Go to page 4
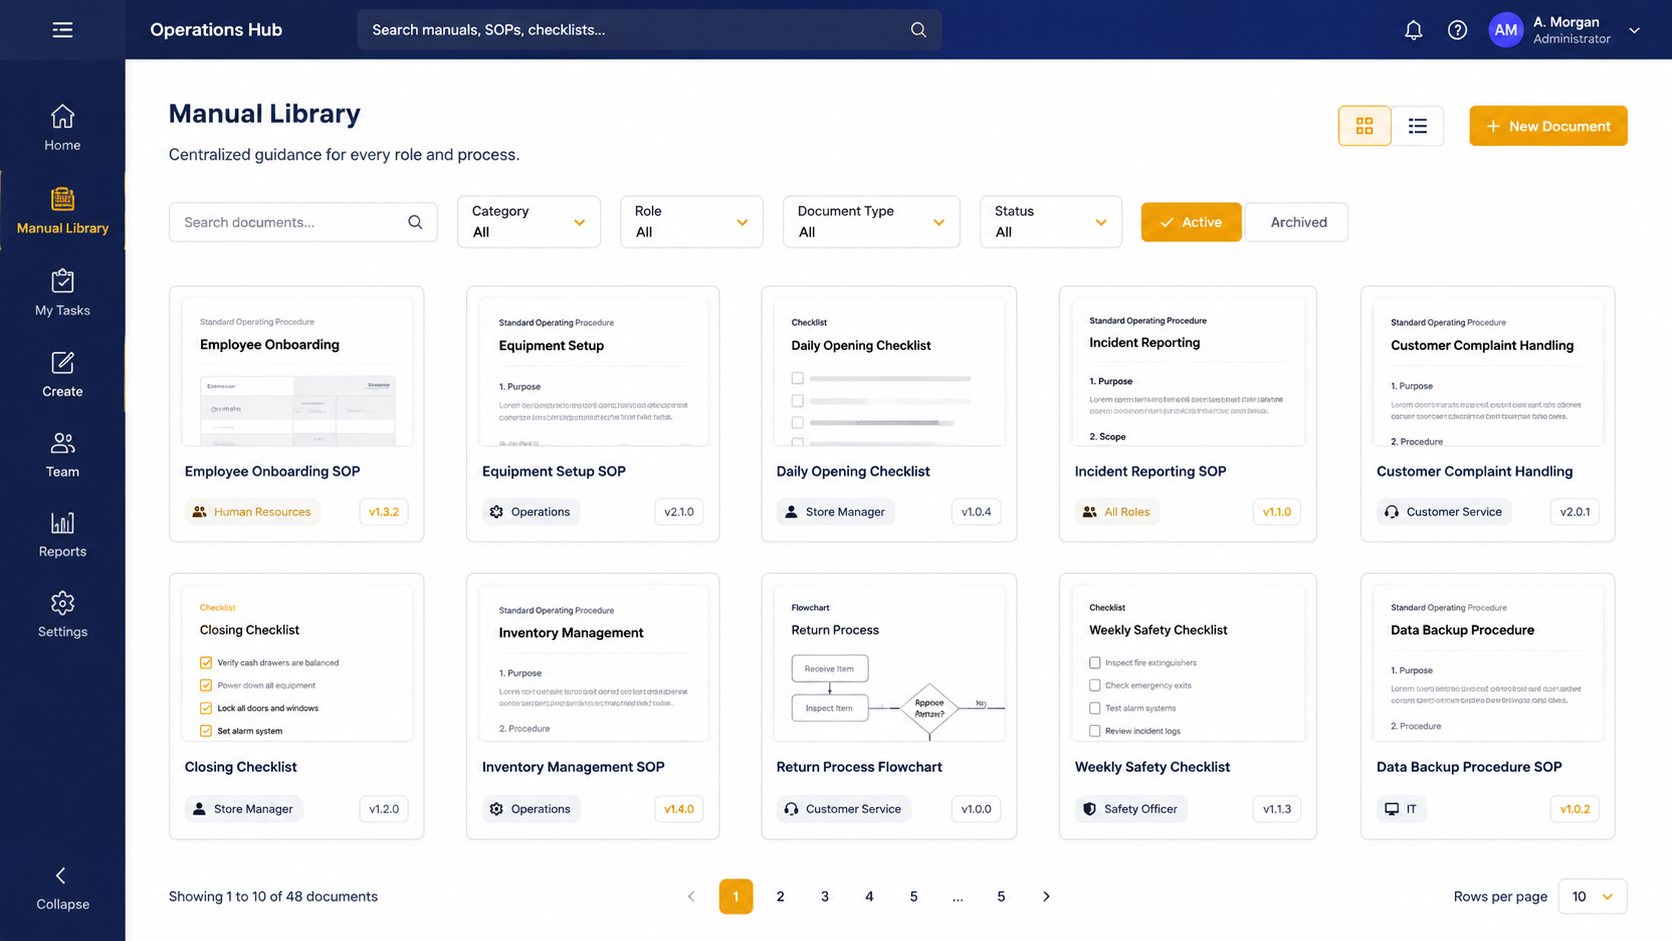 click(x=869, y=897)
